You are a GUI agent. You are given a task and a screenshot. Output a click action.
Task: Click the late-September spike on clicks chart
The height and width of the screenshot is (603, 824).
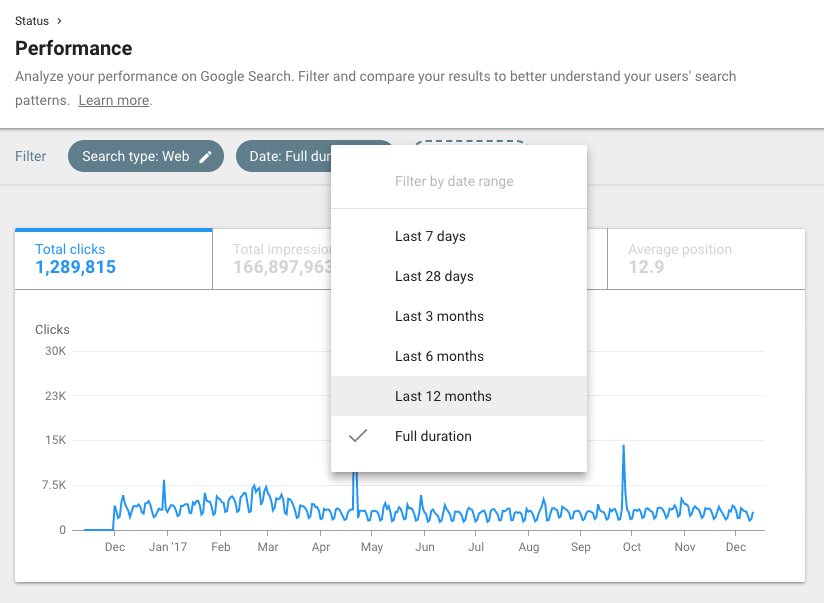(624, 447)
